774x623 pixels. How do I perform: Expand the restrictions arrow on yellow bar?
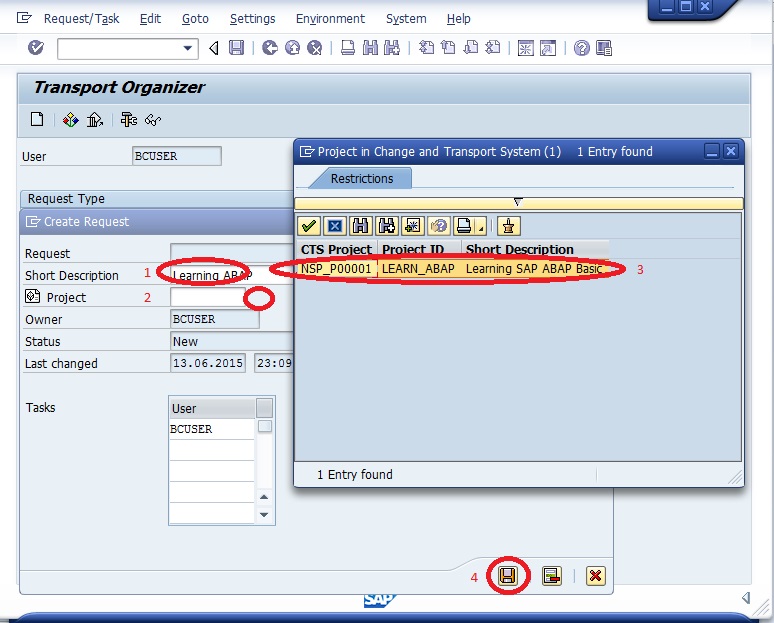518,202
